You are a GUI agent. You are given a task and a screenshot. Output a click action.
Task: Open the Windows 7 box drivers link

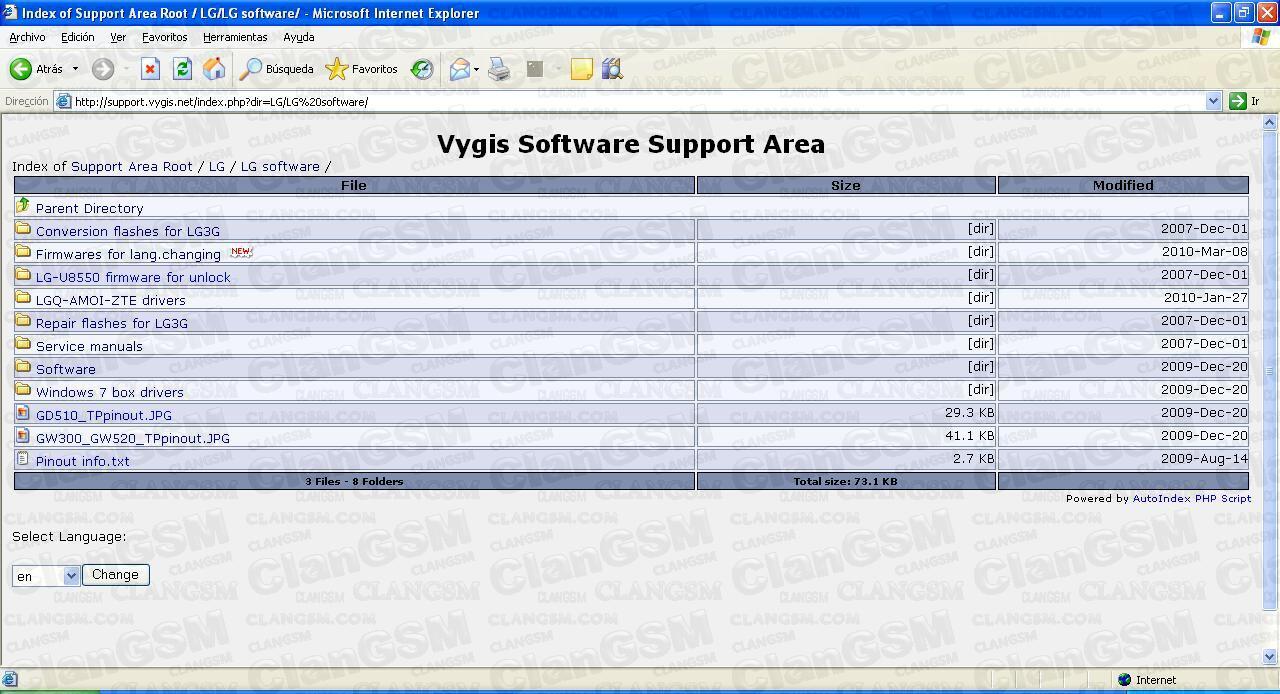point(110,392)
